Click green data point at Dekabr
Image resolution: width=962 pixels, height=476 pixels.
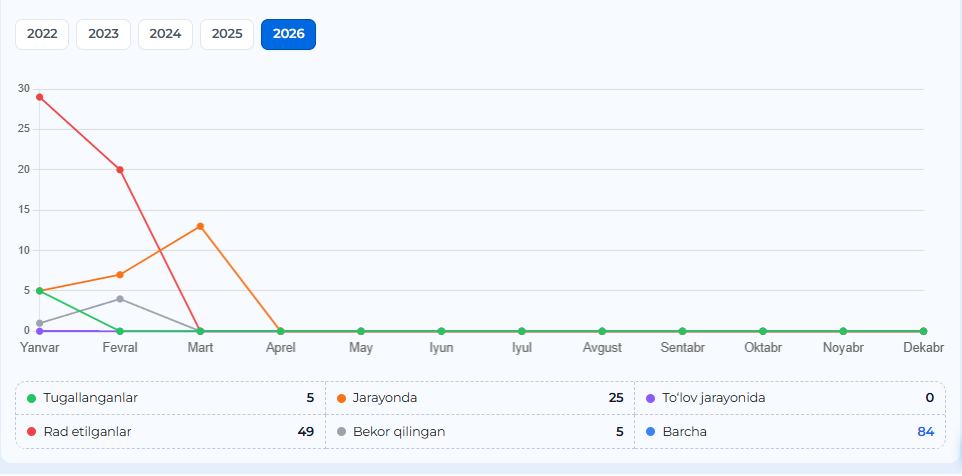[x=923, y=331]
